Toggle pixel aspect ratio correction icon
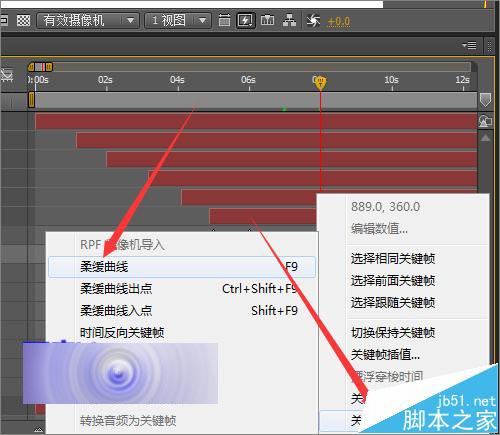The width and height of the screenshot is (500, 435). [224, 21]
